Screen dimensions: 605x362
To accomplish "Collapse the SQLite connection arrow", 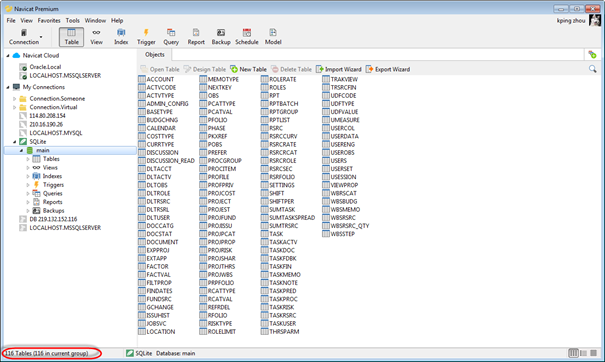I will tap(15, 142).
